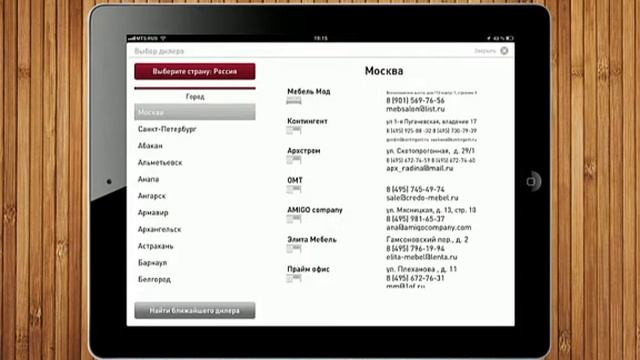Click the map icon under Мебель Мод
The height and width of the screenshot is (360, 640).
294,100
